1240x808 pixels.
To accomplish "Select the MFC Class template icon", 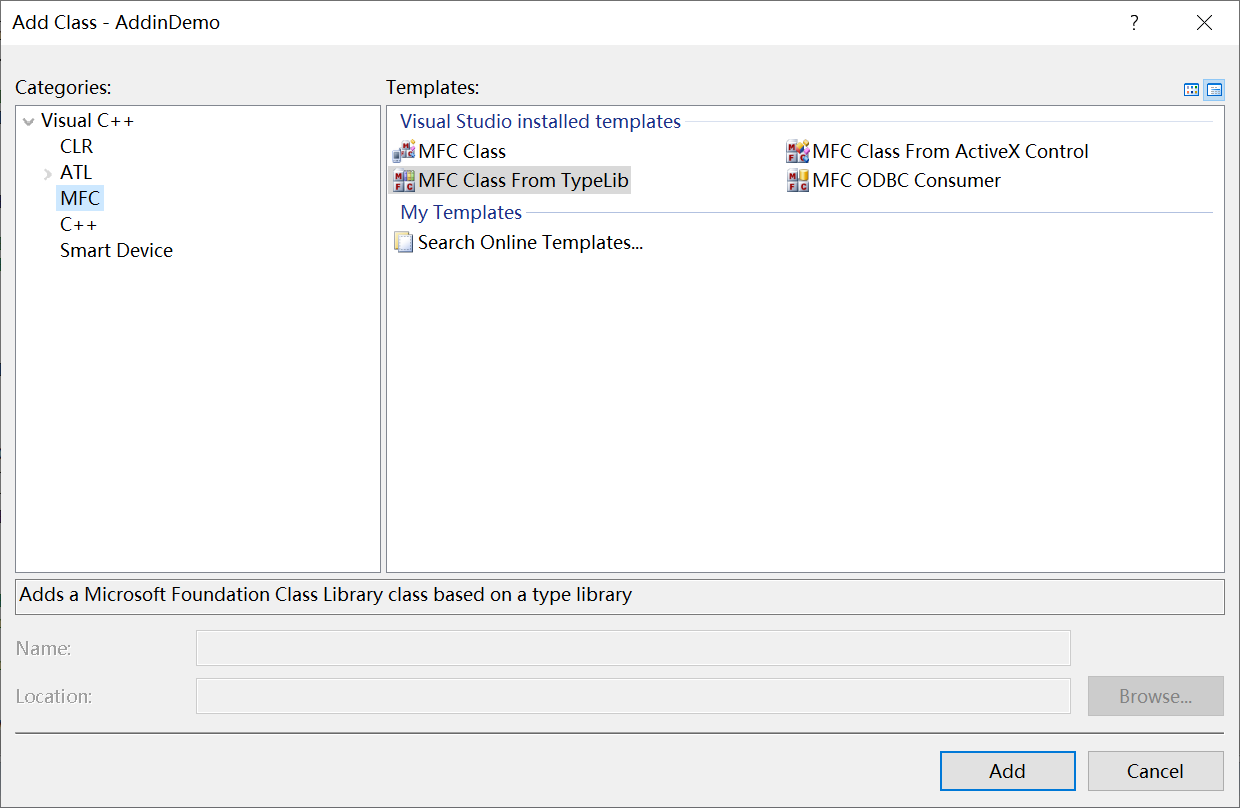I will [404, 152].
